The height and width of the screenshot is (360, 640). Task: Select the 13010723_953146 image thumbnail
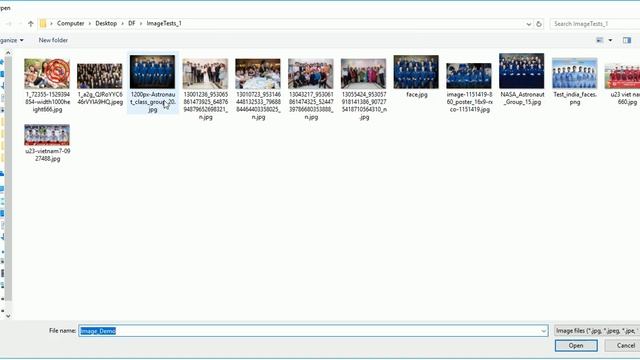pos(258,73)
